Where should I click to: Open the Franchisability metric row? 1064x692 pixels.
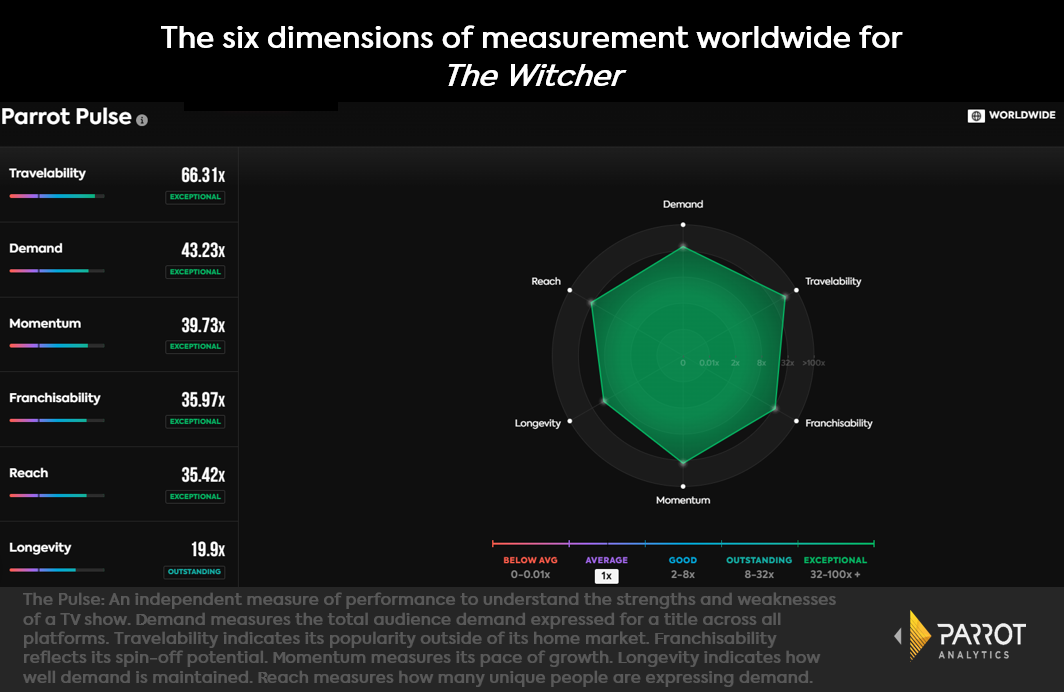[119, 409]
